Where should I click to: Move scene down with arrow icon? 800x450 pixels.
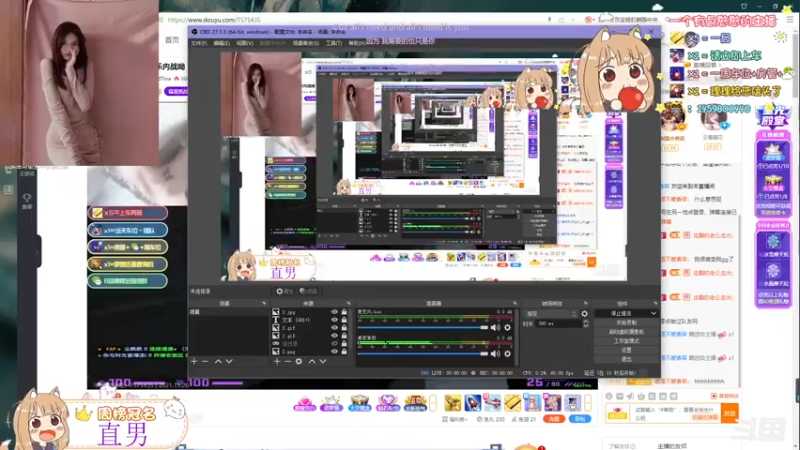(229, 361)
